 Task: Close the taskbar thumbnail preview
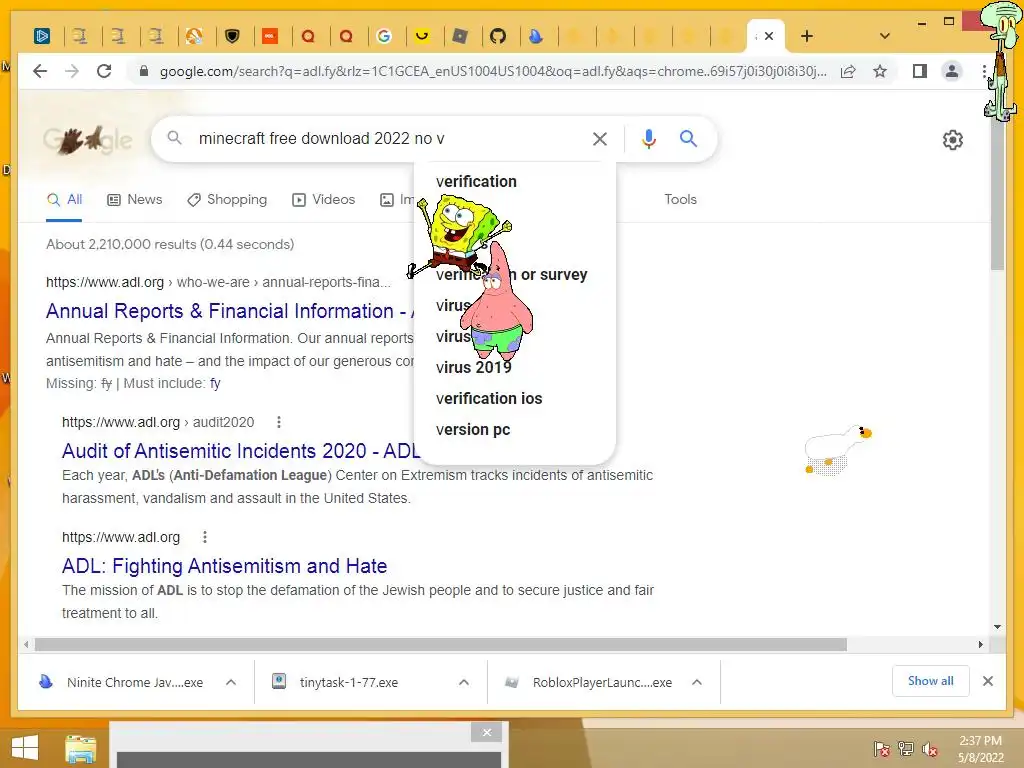[x=487, y=732]
